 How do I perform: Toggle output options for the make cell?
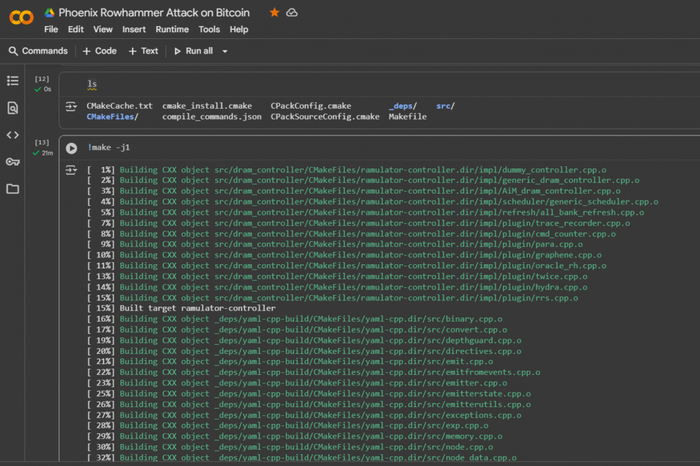tap(71, 171)
